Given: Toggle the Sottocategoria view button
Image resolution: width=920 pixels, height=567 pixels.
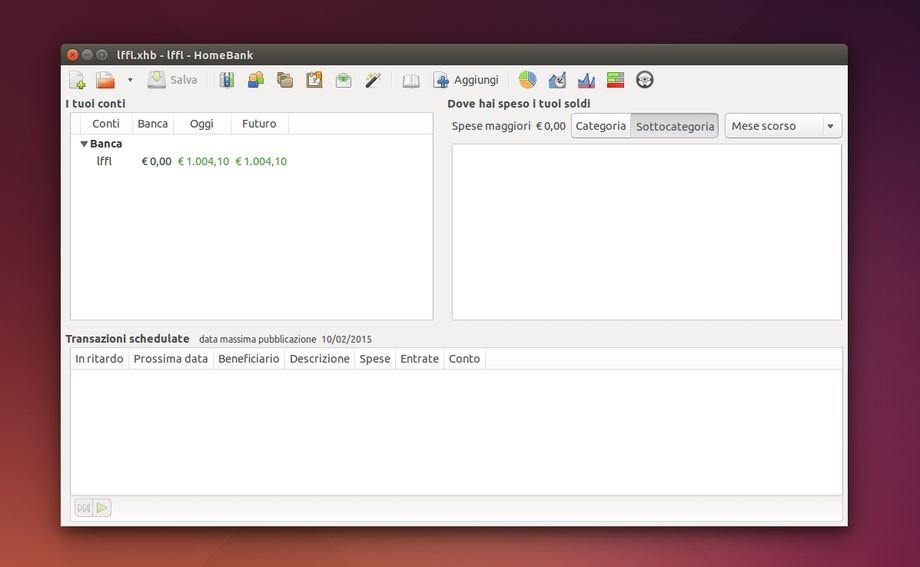Looking at the screenshot, I should [x=675, y=126].
